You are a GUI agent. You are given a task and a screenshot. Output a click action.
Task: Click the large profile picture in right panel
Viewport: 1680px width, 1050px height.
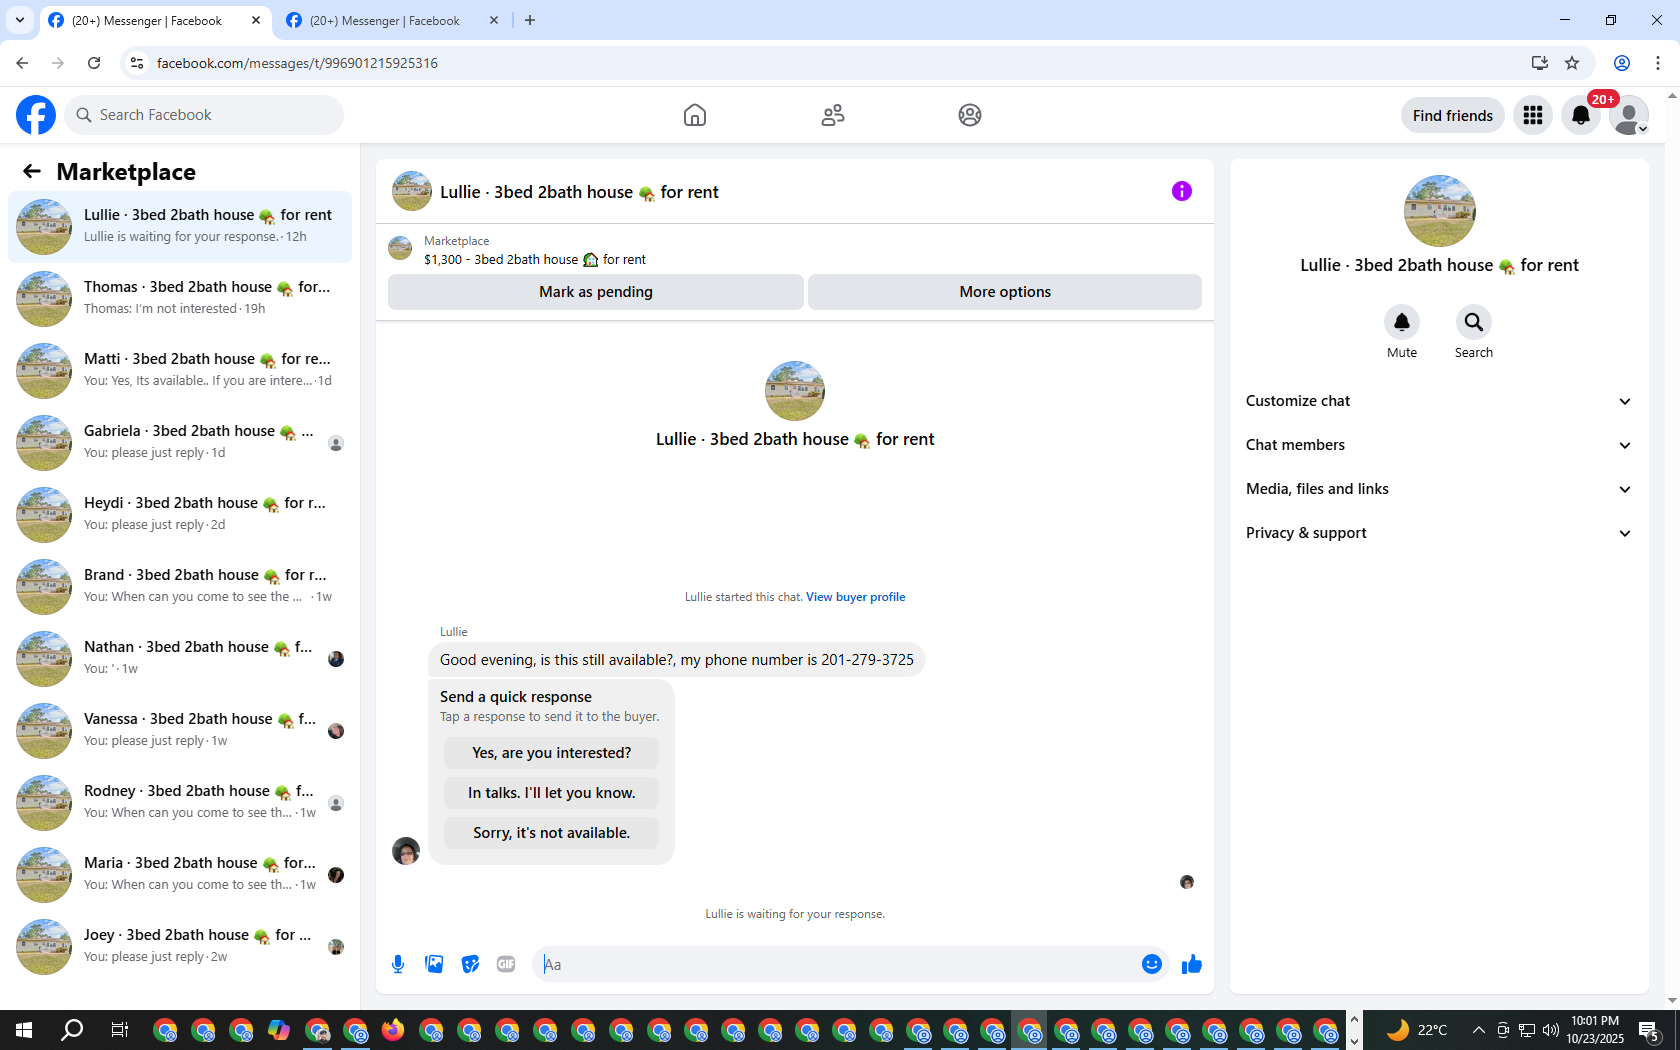tap(1440, 211)
